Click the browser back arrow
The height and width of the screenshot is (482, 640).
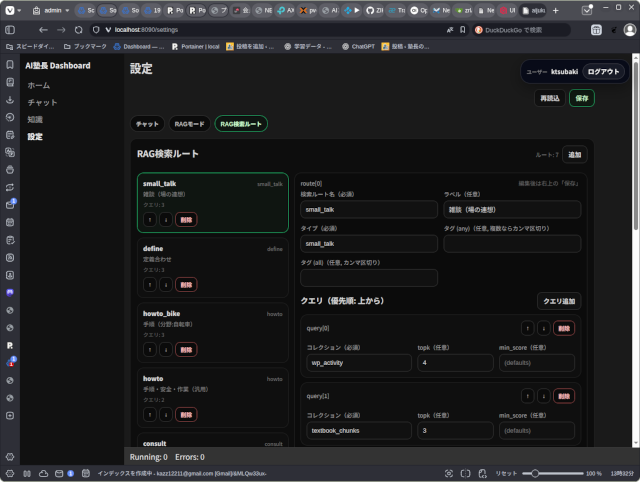(35, 30)
